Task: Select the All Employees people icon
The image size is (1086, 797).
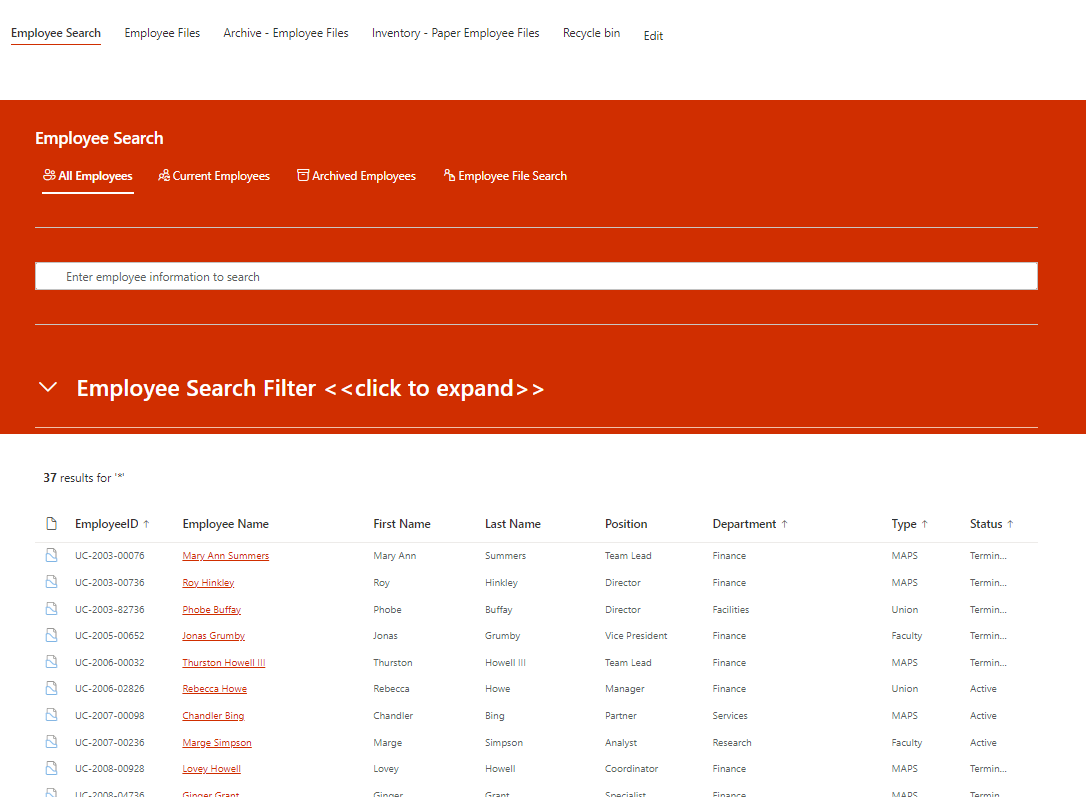Action: coord(51,175)
